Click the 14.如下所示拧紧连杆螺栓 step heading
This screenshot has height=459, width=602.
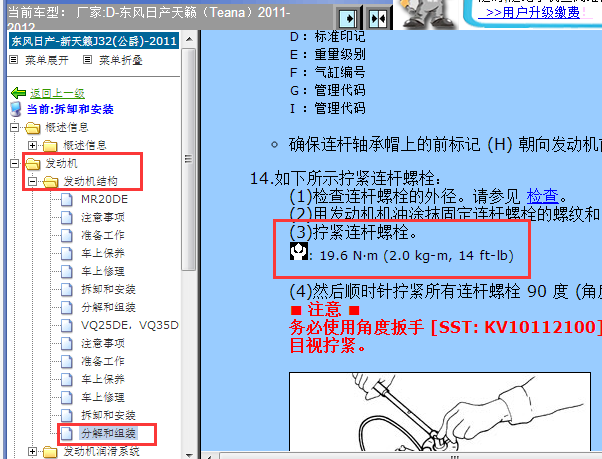pos(346,178)
